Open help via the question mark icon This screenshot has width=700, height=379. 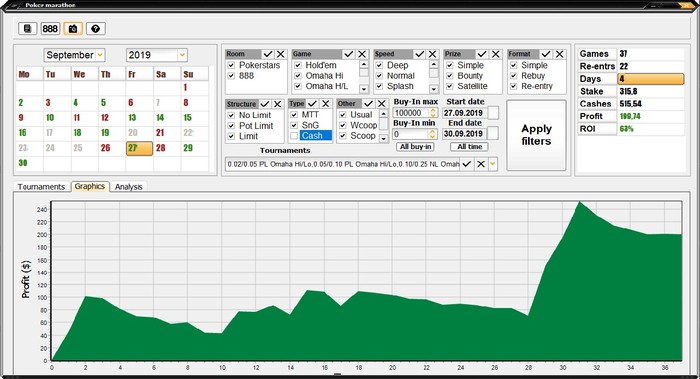(x=96, y=29)
